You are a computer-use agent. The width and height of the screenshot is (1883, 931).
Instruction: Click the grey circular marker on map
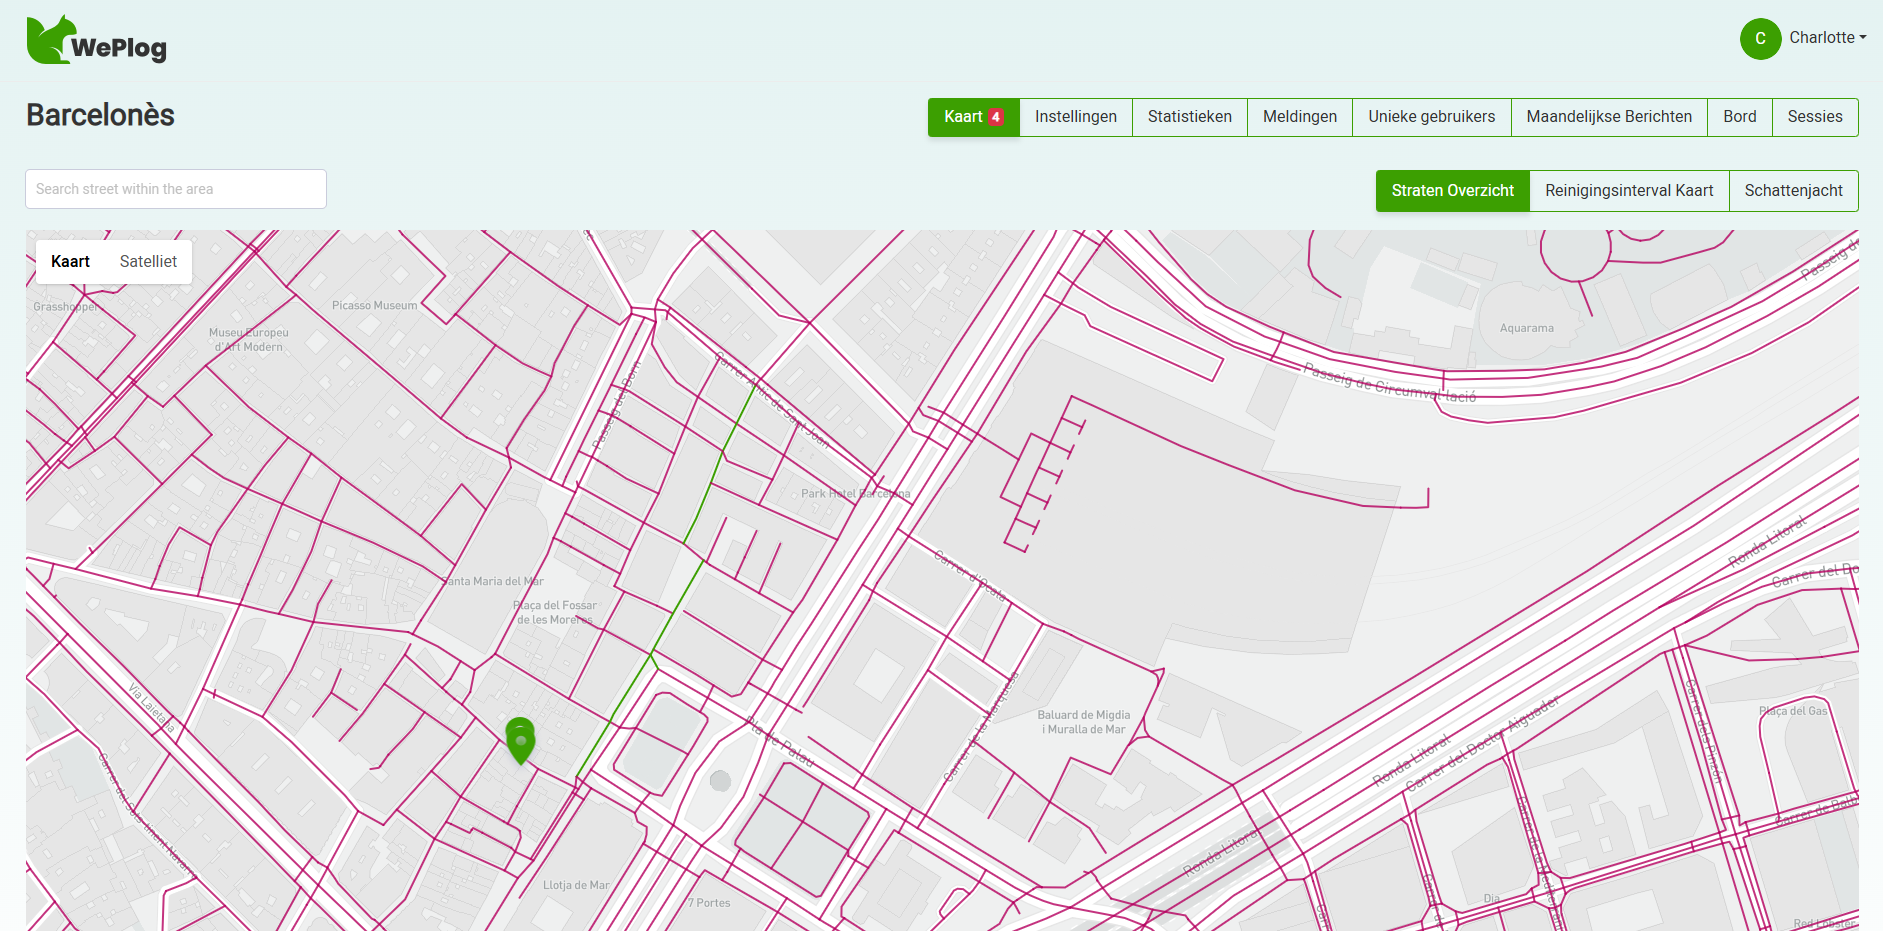720,781
